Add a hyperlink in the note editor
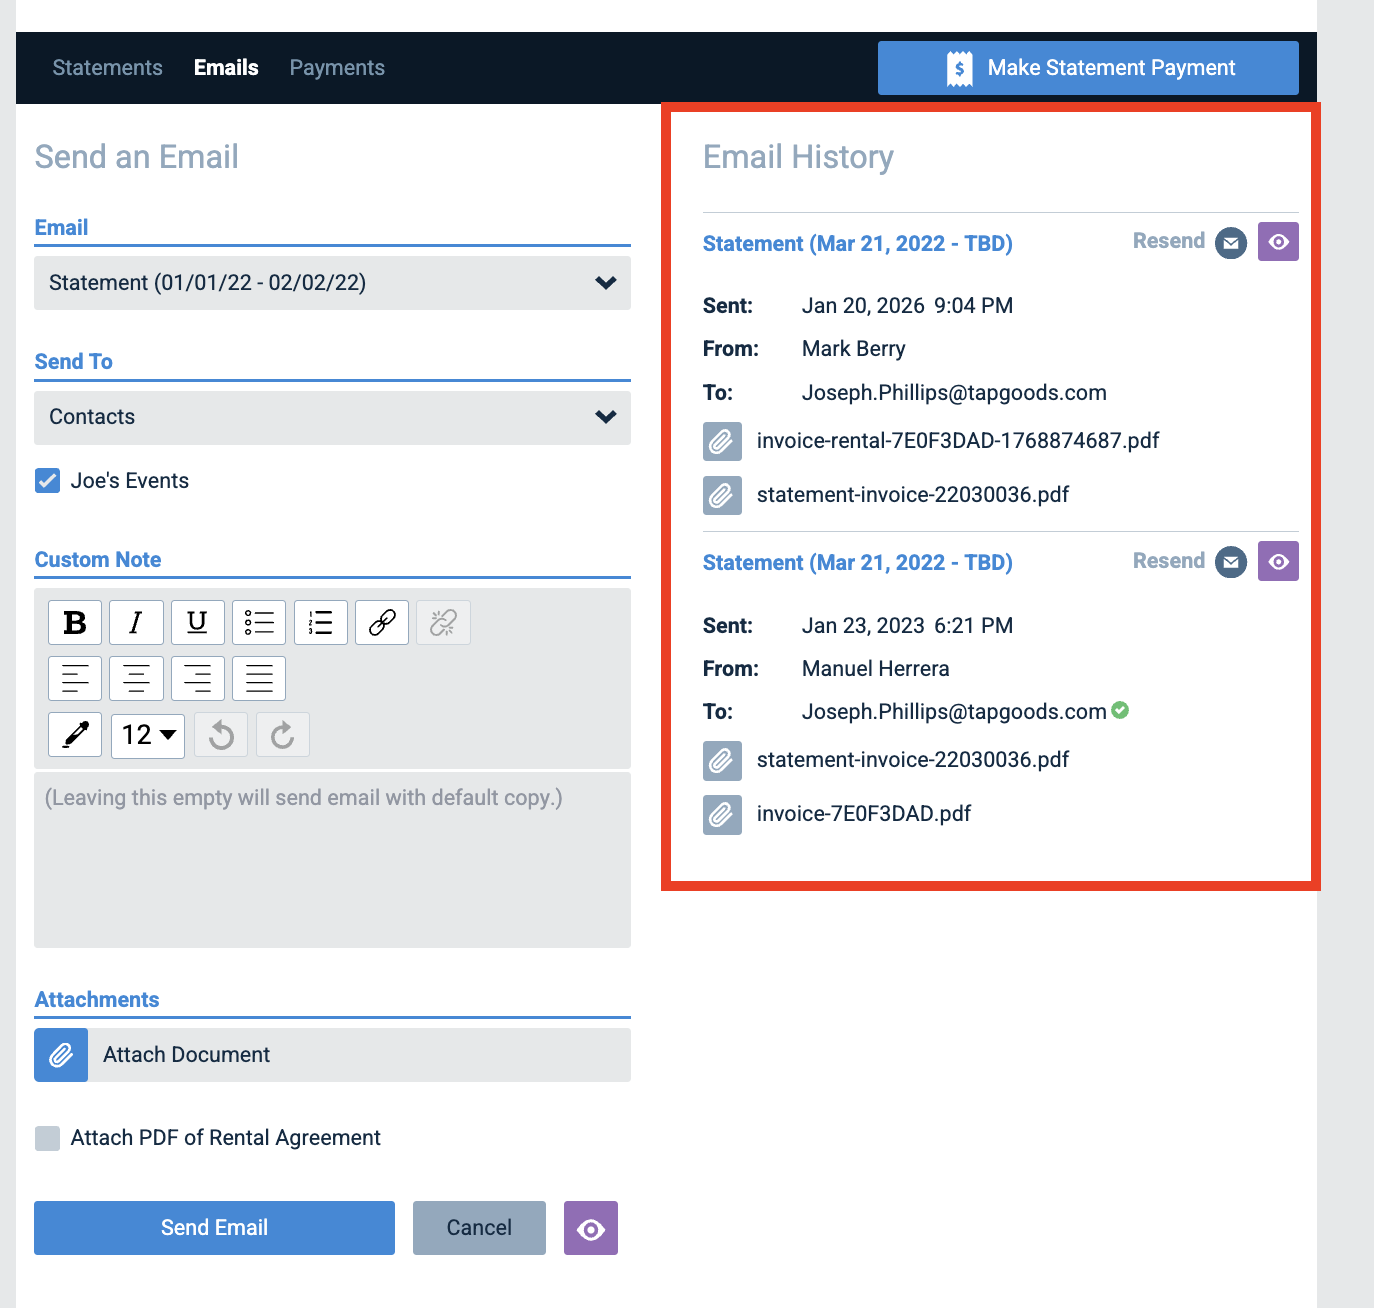This screenshot has width=1374, height=1308. 382,623
